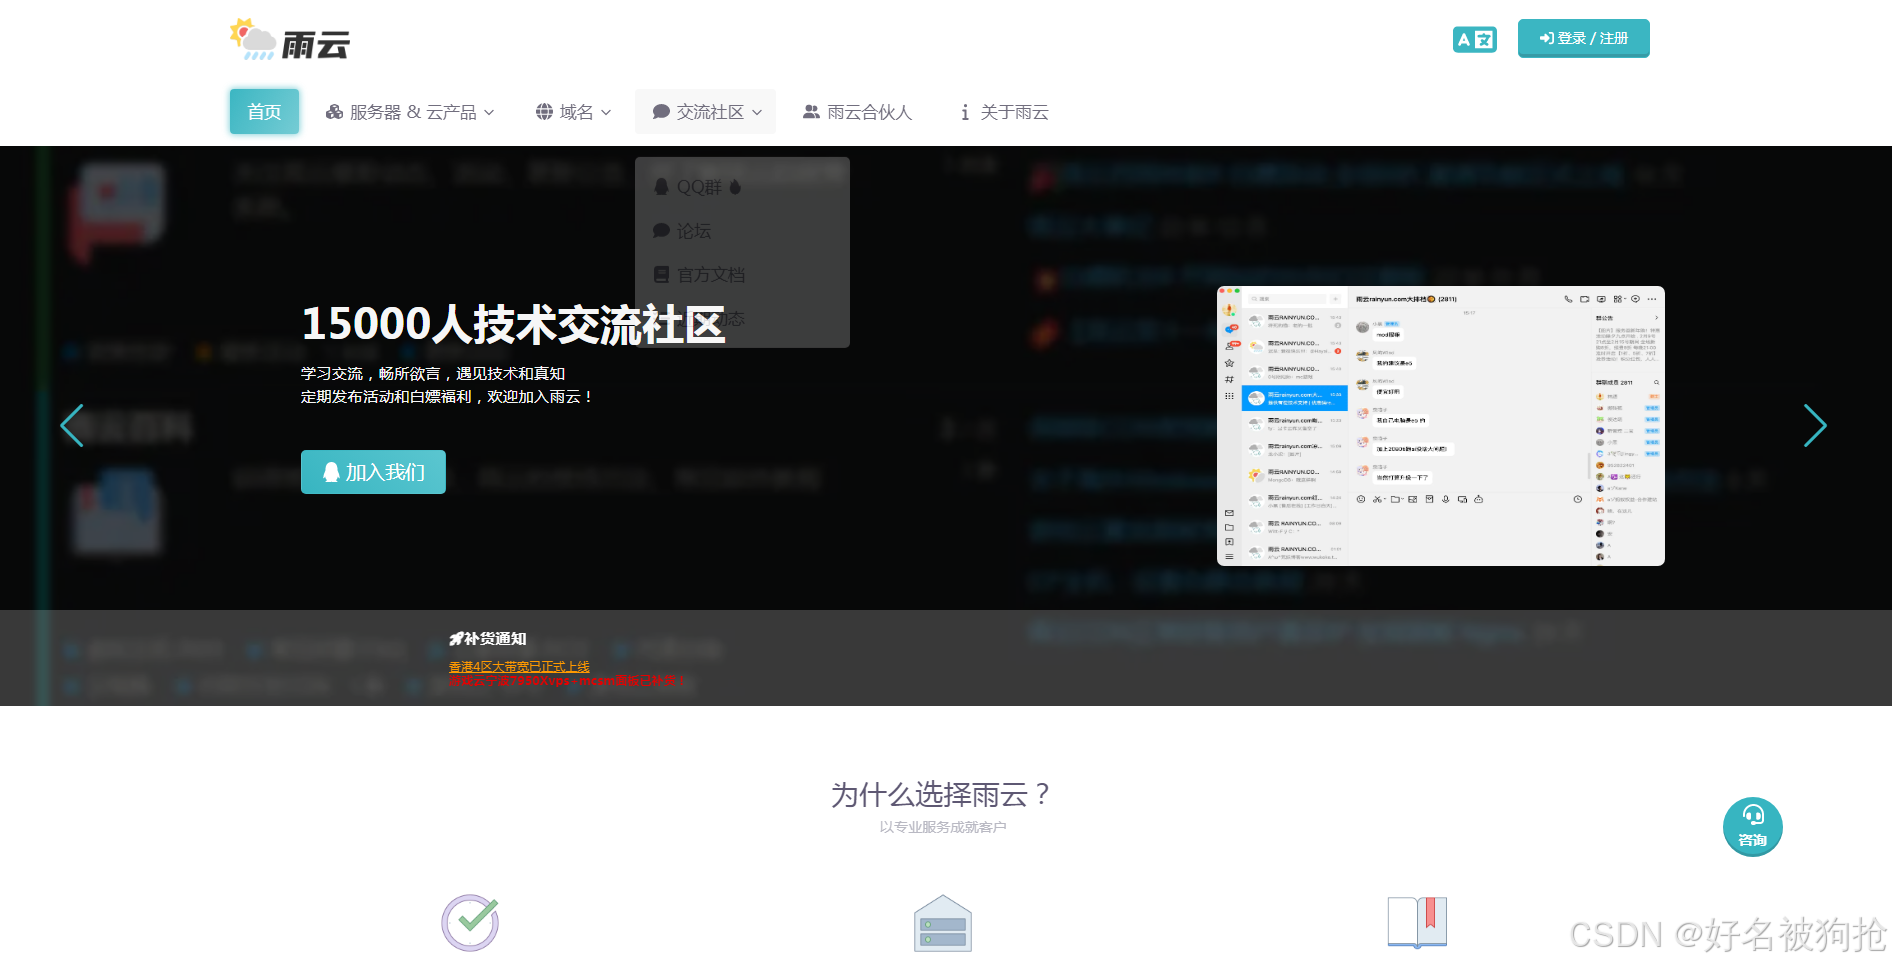The width and height of the screenshot is (1892, 967).
Task: Click the 雨云 logo
Action: pyautogui.click(x=289, y=40)
